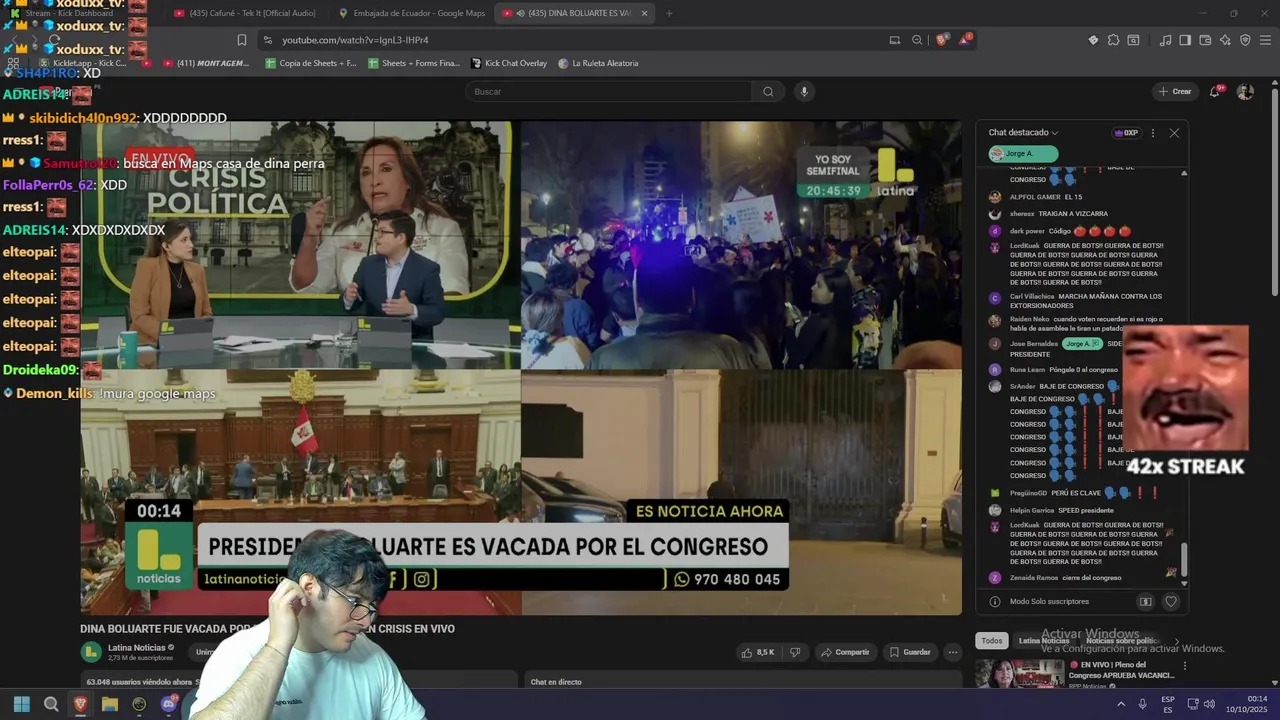
Task: Open Copia de Sheets bookmark
Action: point(311,63)
